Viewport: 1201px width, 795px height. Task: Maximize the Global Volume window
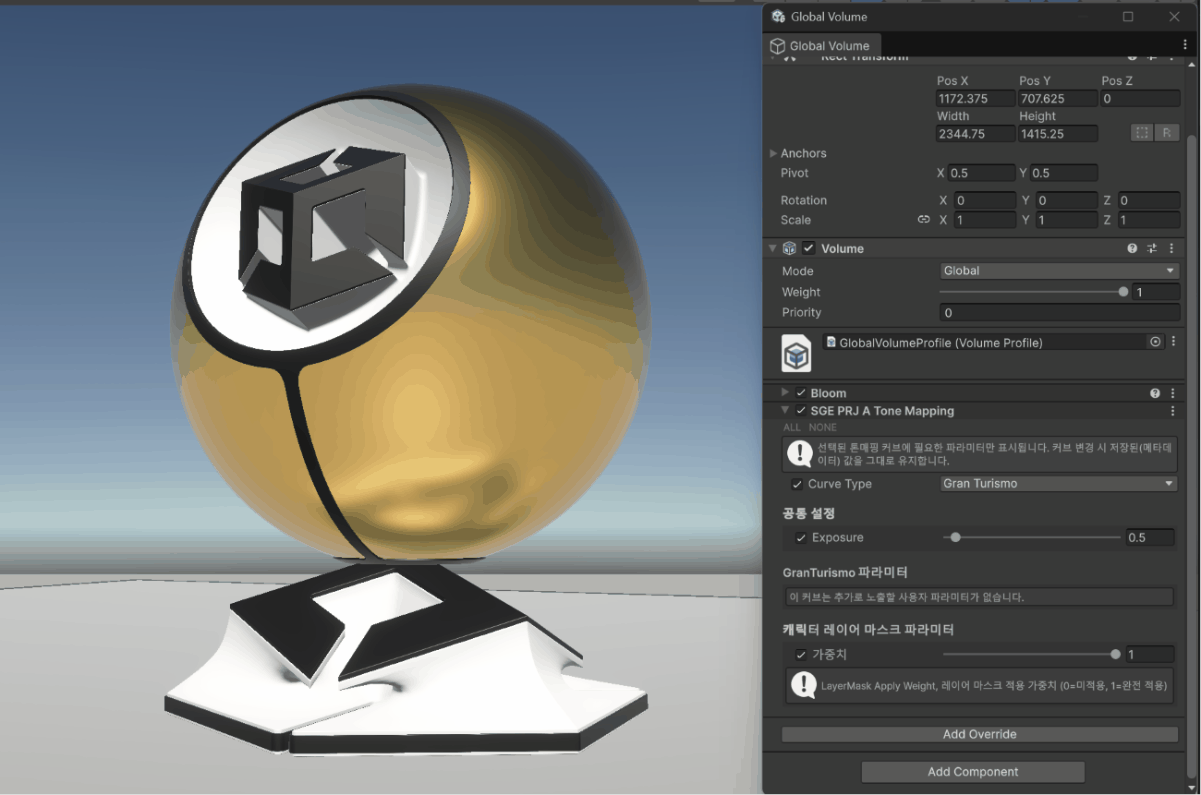click(x=1128, y=16)
